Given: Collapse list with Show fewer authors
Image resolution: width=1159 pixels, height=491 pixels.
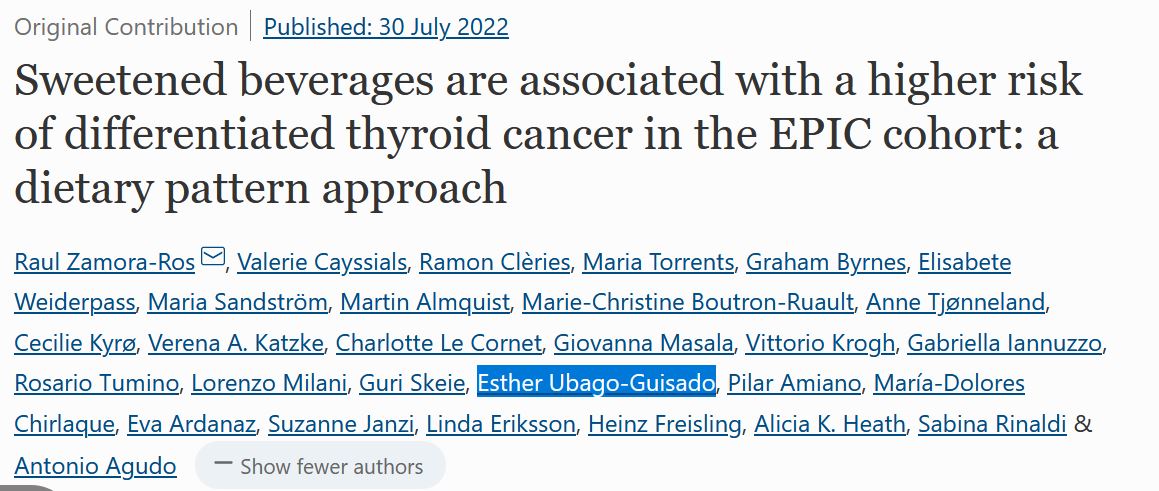Looking at the screenshot, I should click(320, 466).
